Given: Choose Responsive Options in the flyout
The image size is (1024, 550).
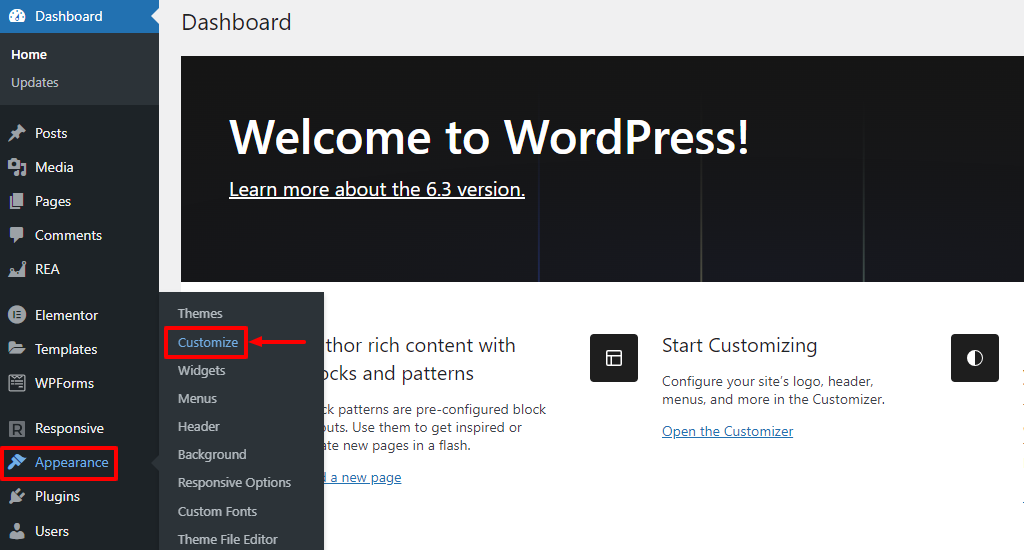Looking at the screenshot, I should tap(234, 483).
